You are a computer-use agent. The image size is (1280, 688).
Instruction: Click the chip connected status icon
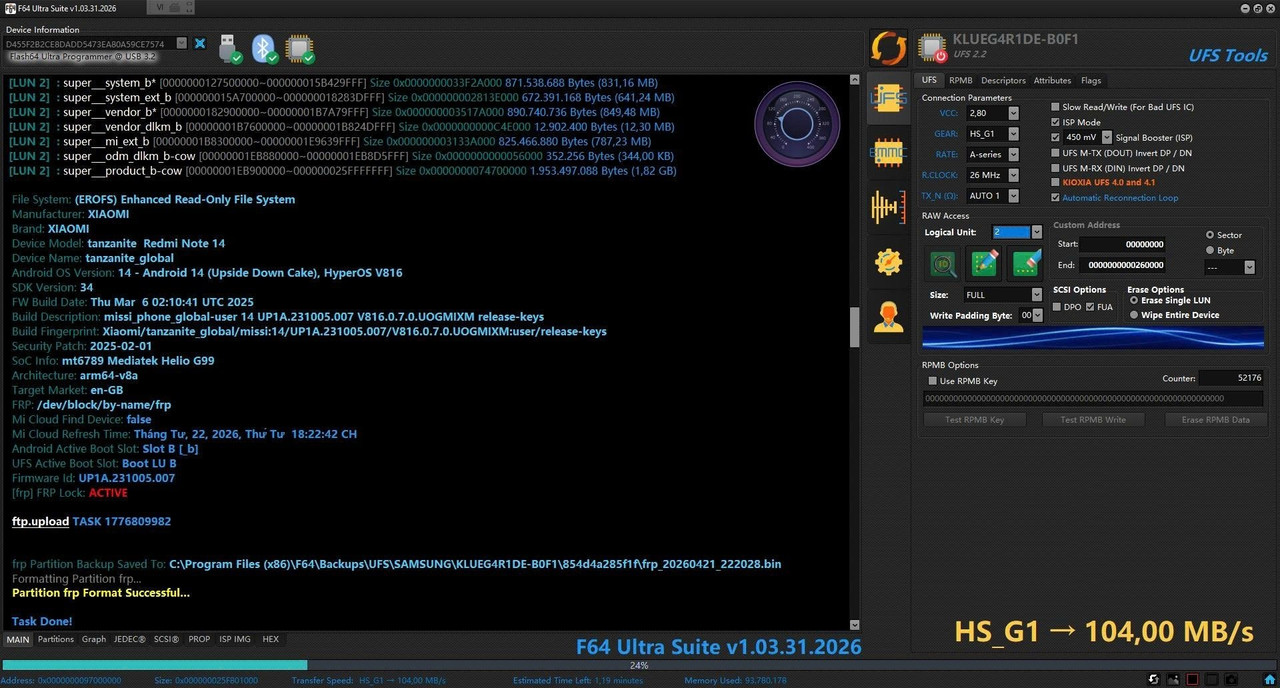(x=299, y=47)
